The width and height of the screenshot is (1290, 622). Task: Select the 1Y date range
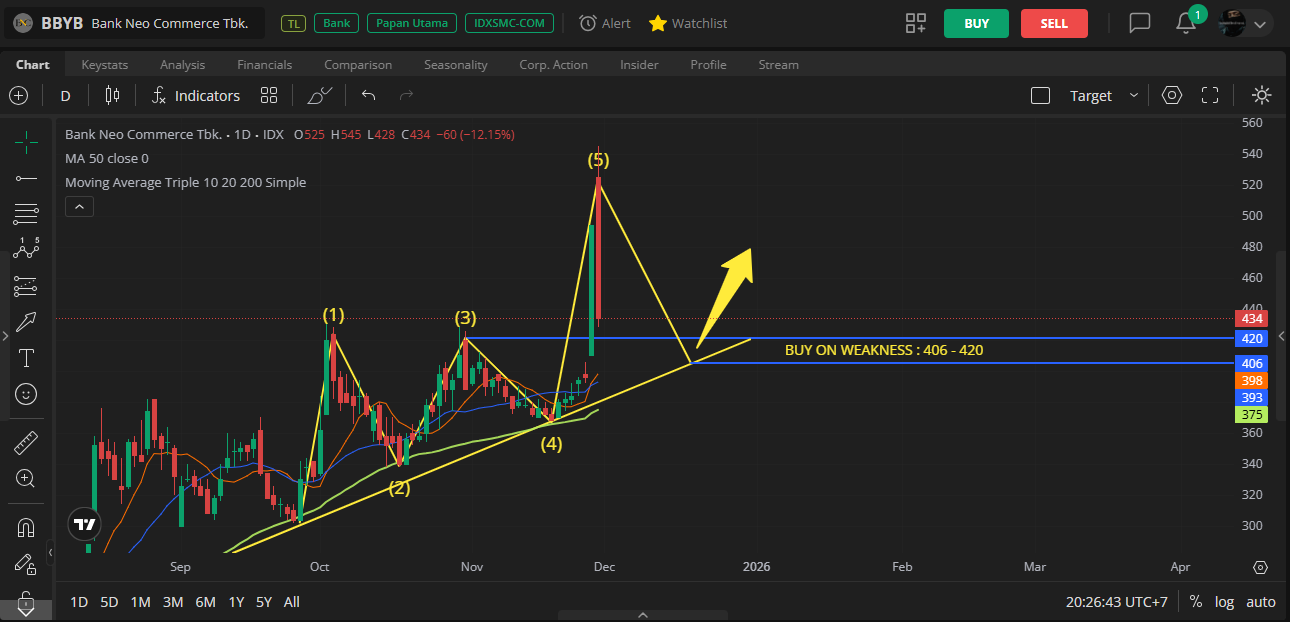(x=236, y=602)
